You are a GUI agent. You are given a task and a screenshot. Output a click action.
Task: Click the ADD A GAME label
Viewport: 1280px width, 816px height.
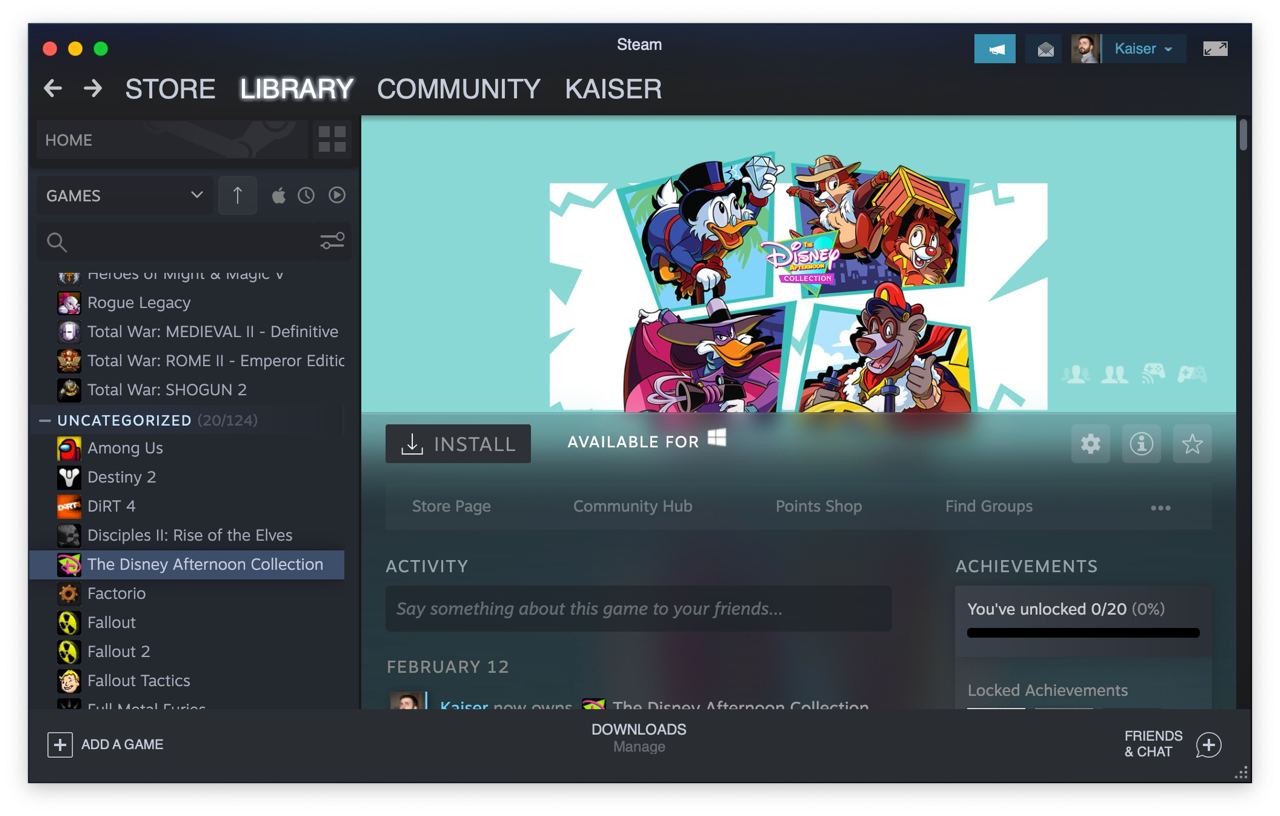point(122,744)
